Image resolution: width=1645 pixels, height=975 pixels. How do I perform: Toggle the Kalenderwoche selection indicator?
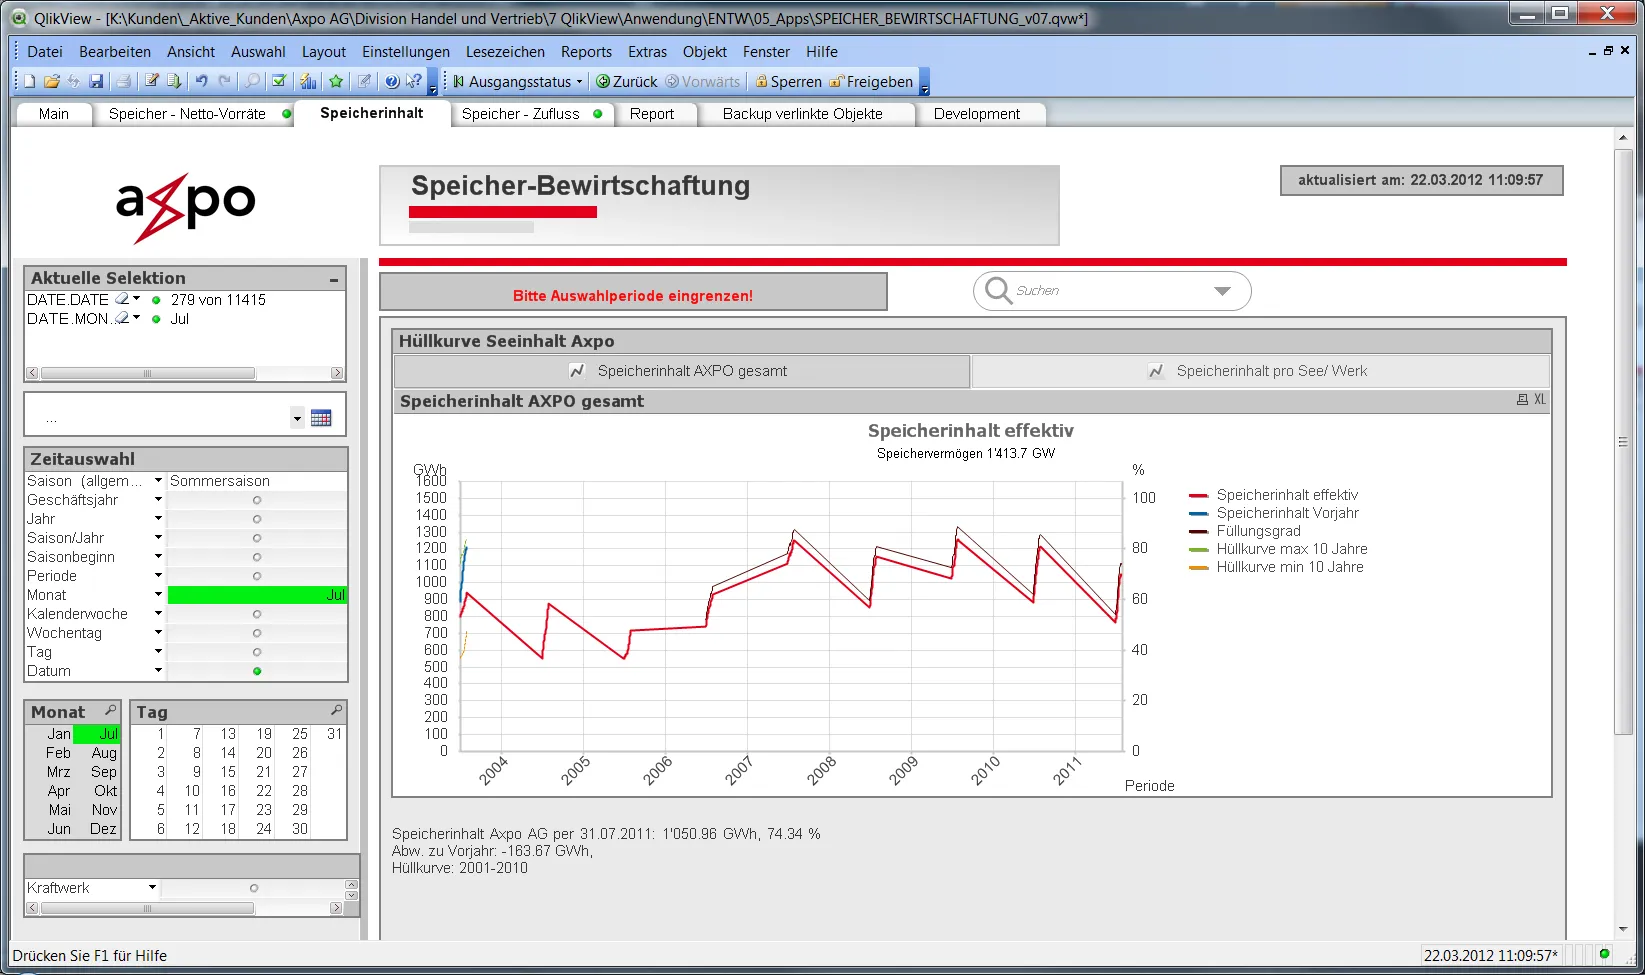pyautogui.click(x=257, y=614)
